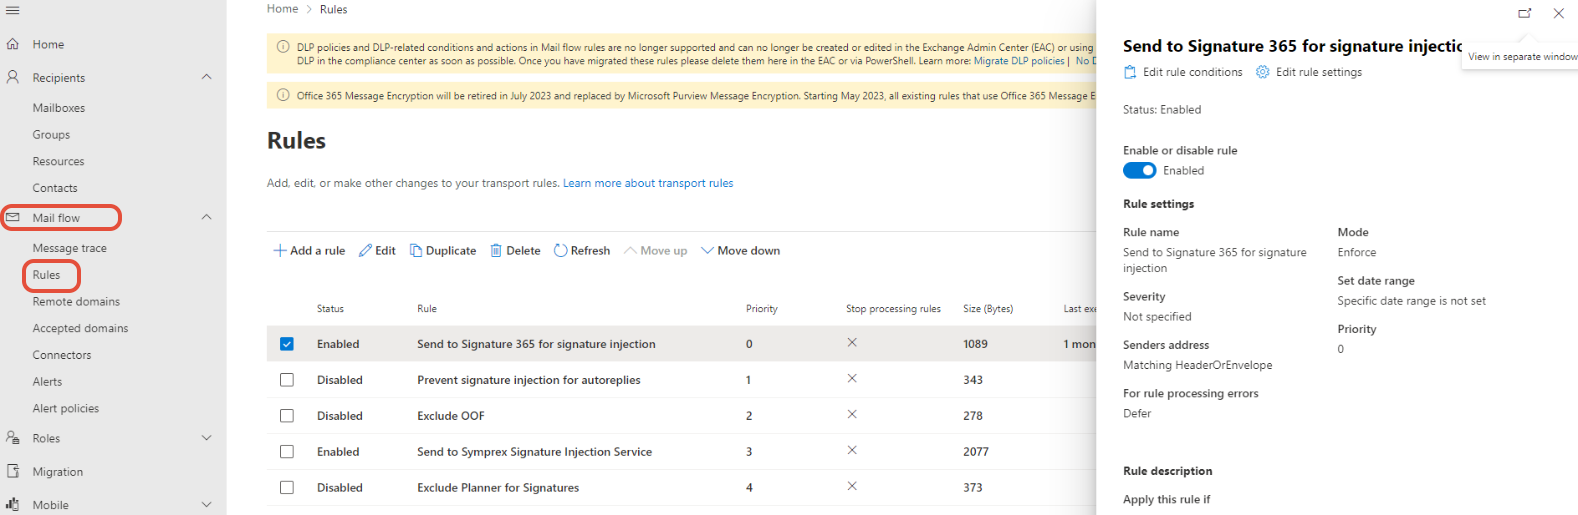Image resolution: width=1578 pixels, height=515 pixels.
Task: Open Resources in the sidebar
Action: coord(58,161)
